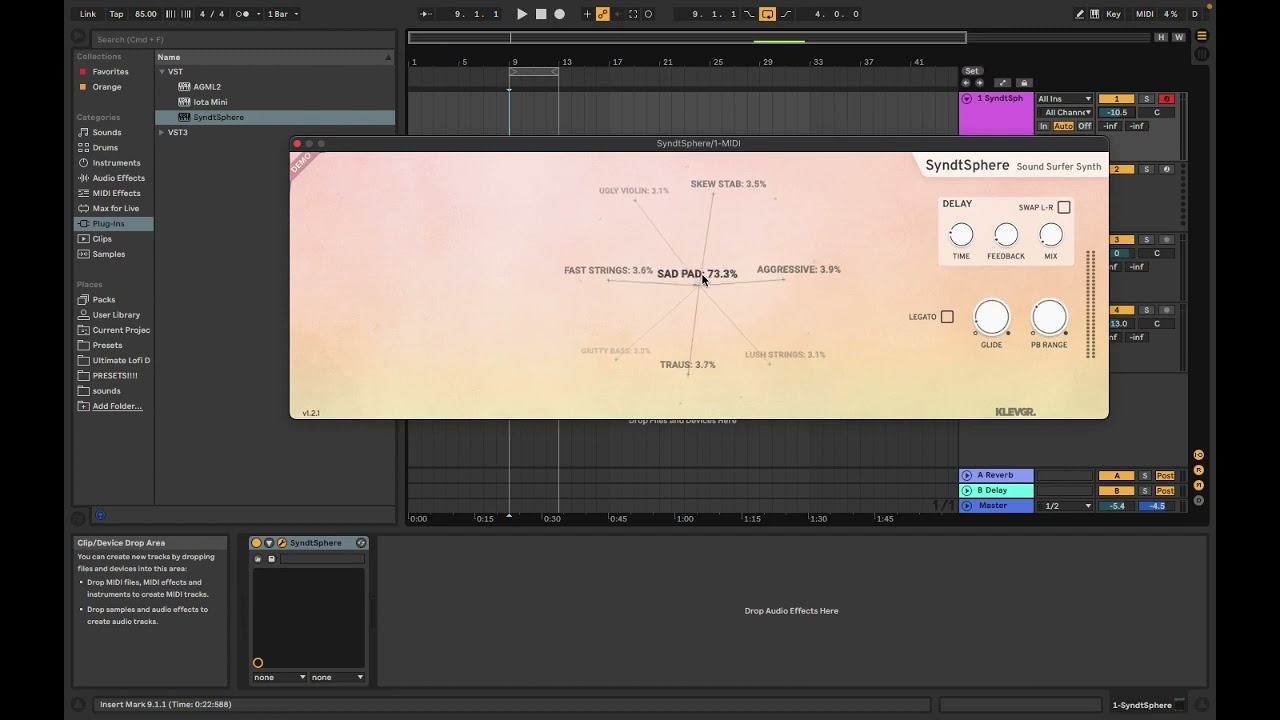Open the Instruments category

[116, 163]
